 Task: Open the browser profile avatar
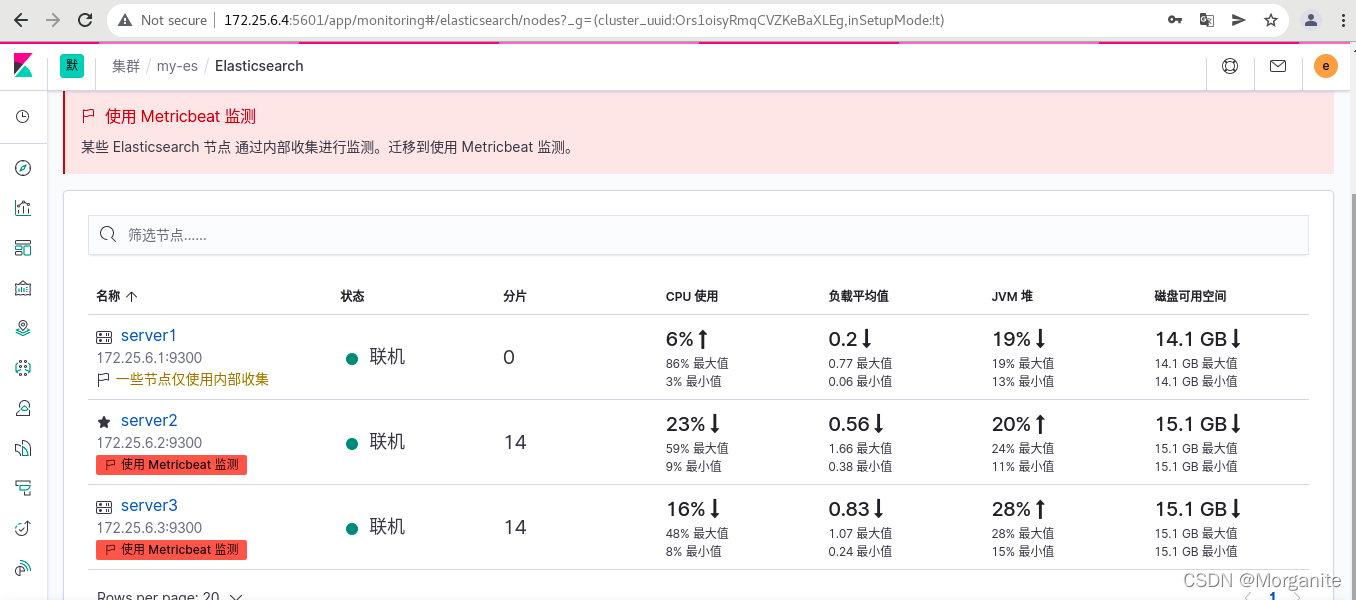coord(1311,20)
